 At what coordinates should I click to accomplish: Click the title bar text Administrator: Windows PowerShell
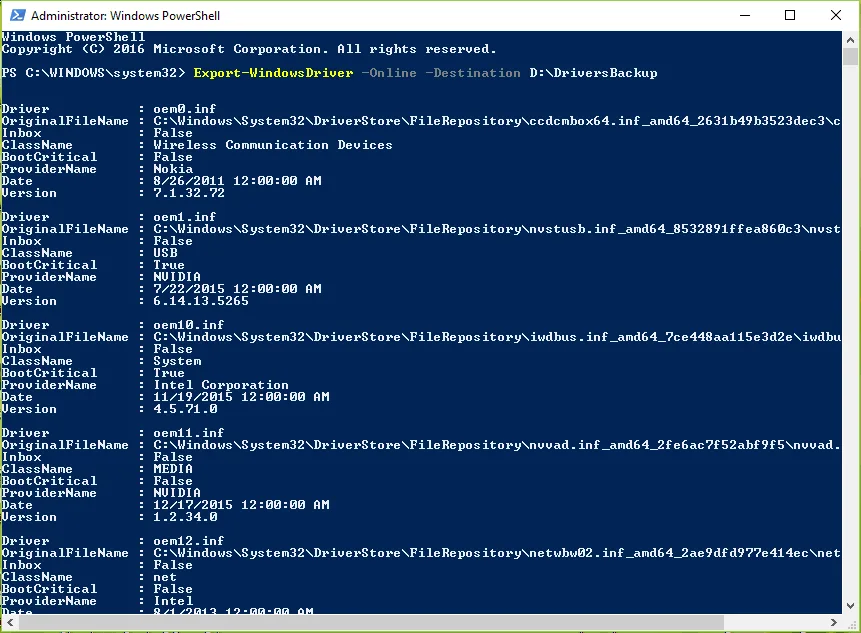pyautogui.click(x=125, y=15)
